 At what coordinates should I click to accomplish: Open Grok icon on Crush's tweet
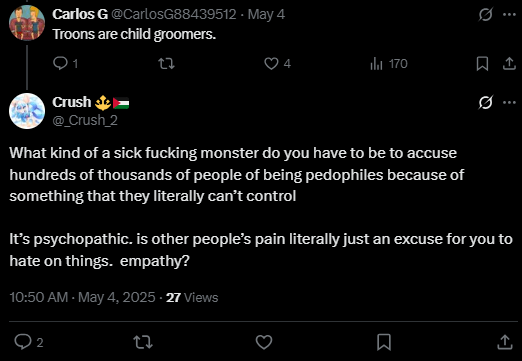tap(485, 102)
